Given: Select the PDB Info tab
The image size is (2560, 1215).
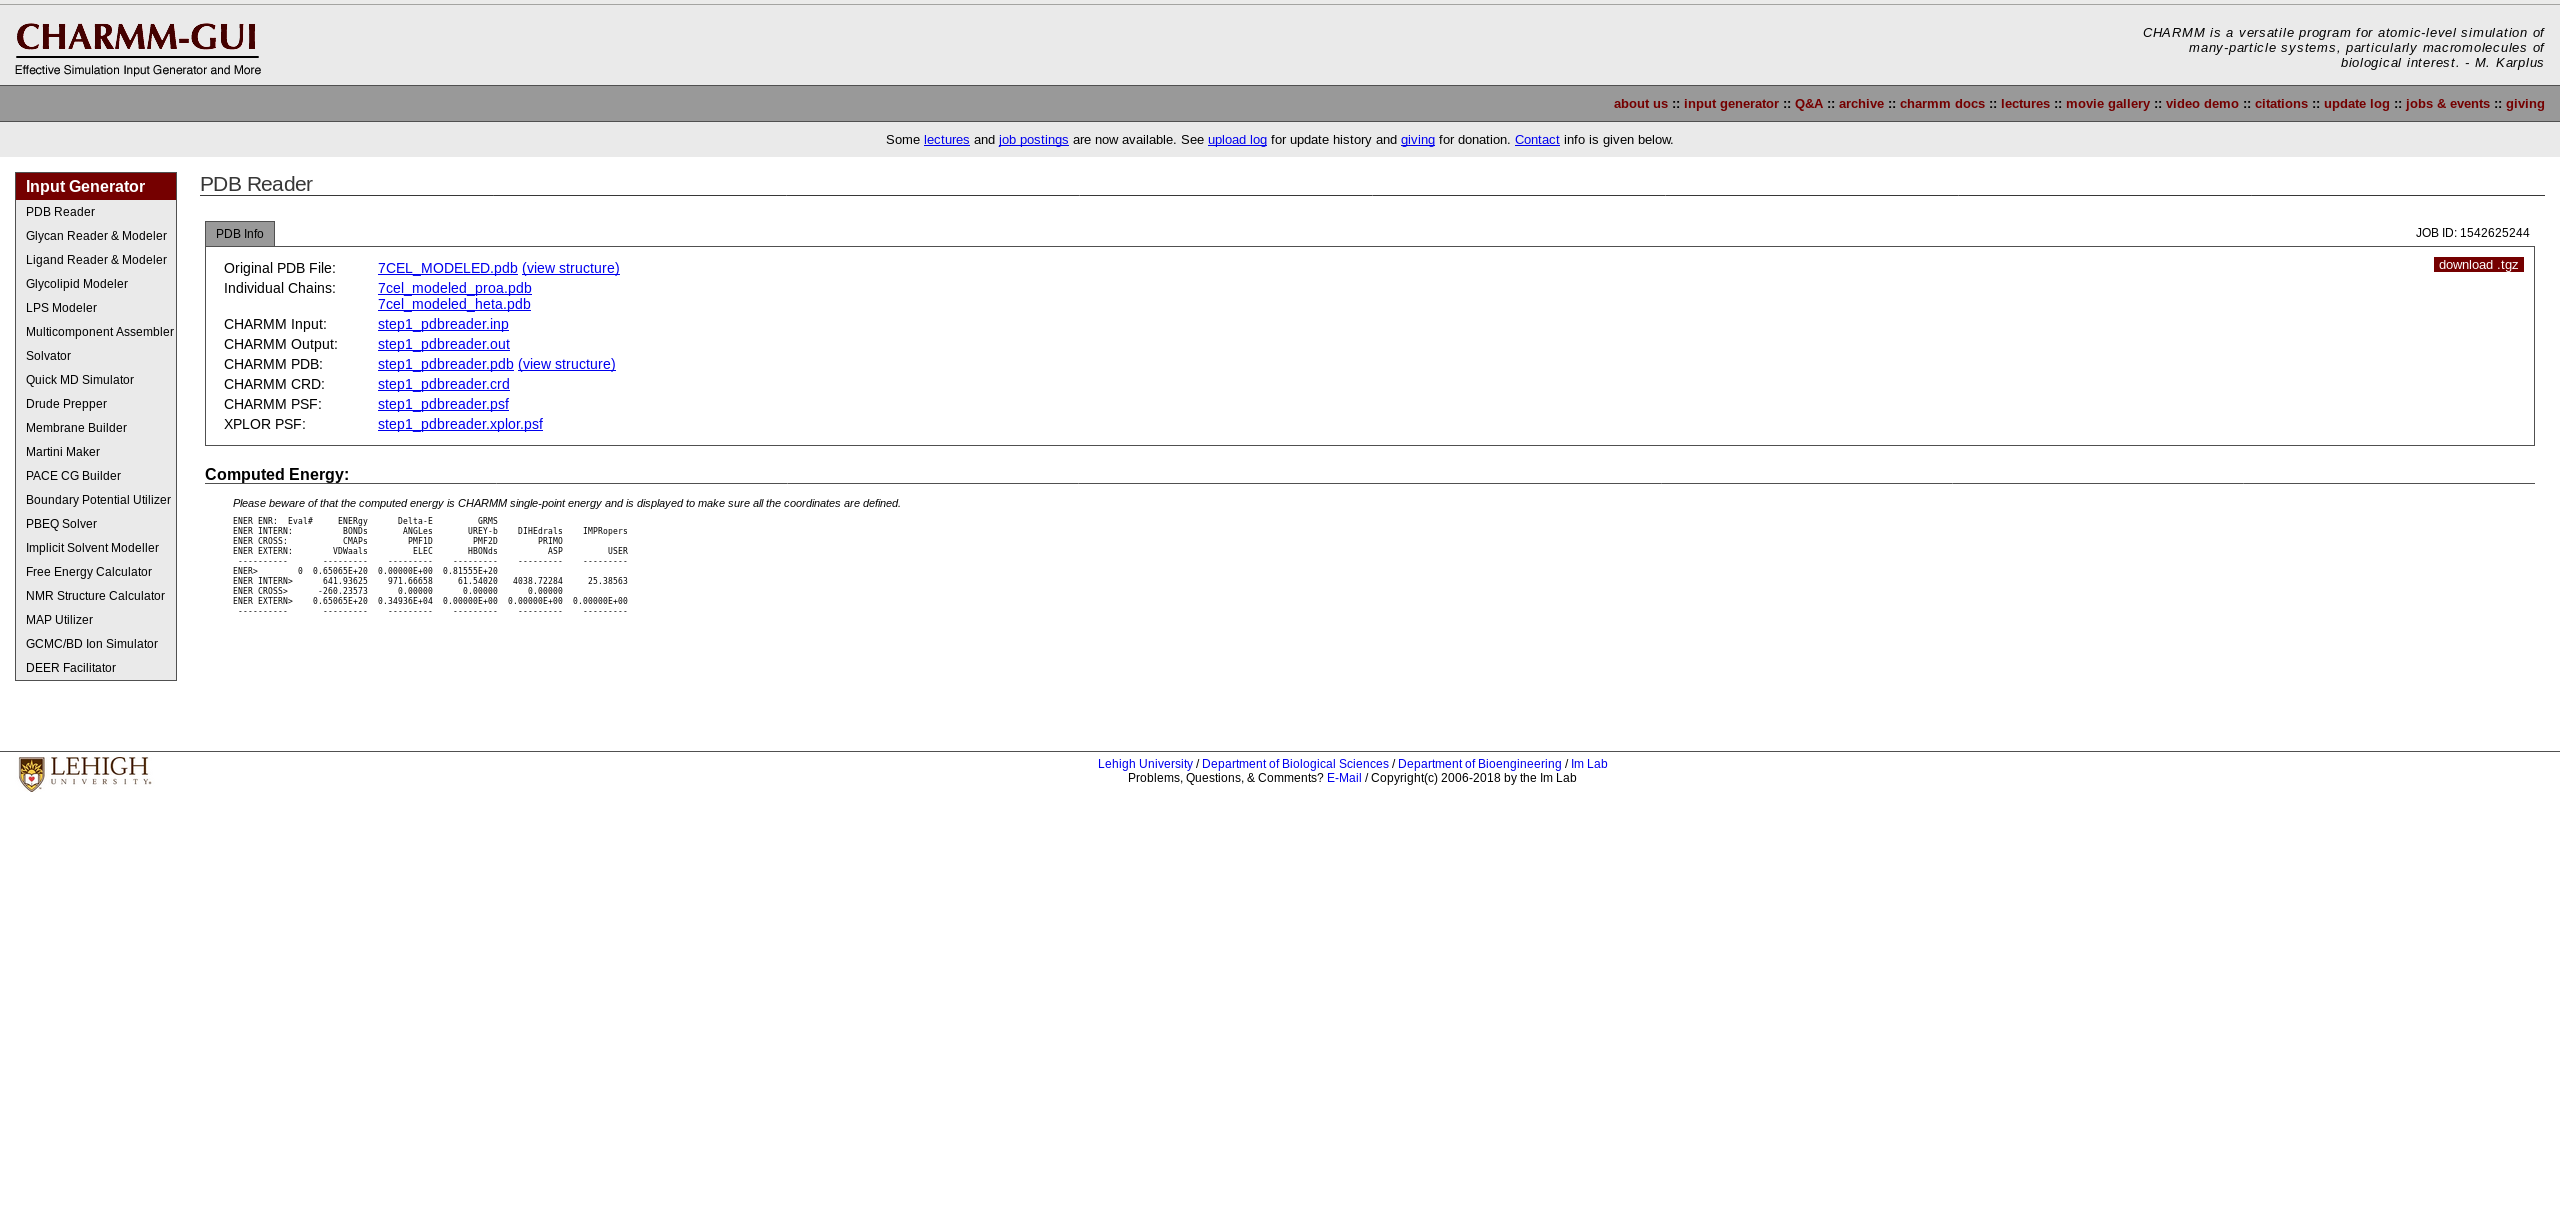Looking at the screenshot, I should 240,234.
